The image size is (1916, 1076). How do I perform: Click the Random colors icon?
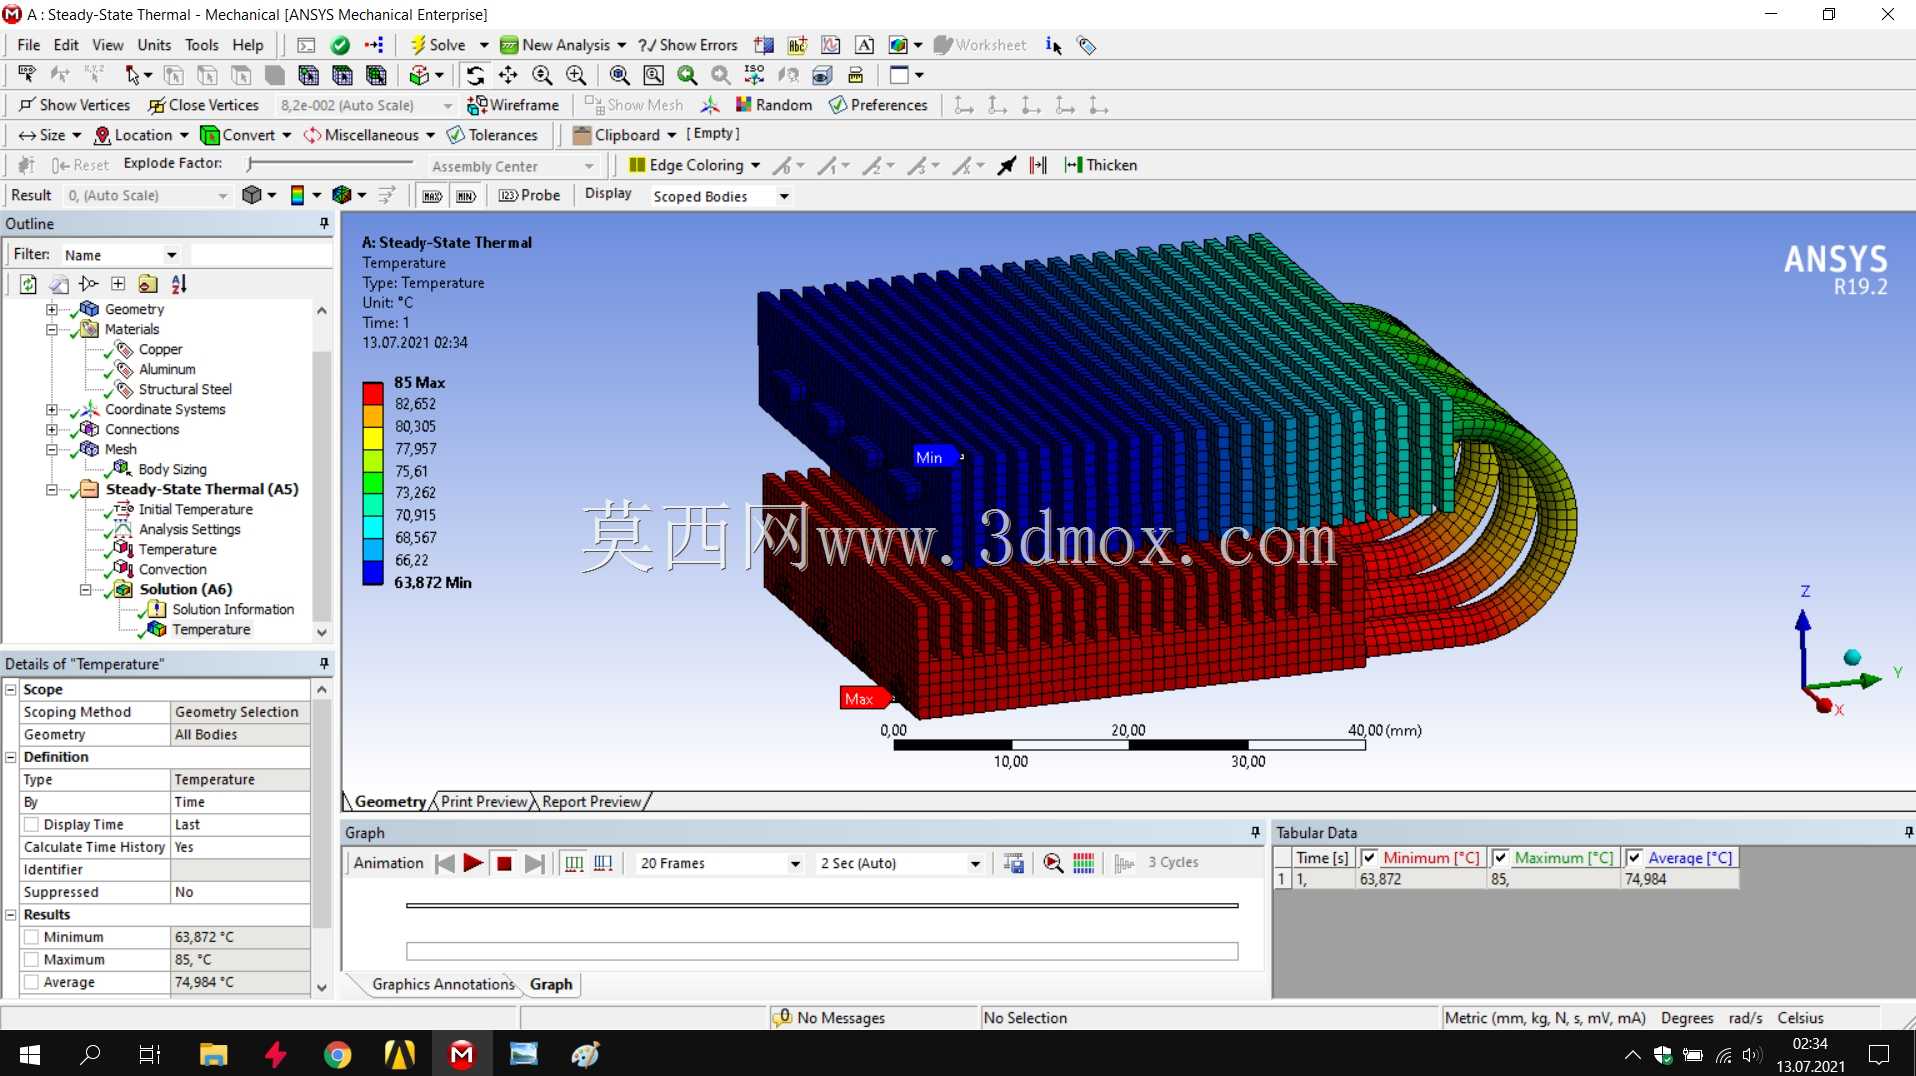point(743,105)
